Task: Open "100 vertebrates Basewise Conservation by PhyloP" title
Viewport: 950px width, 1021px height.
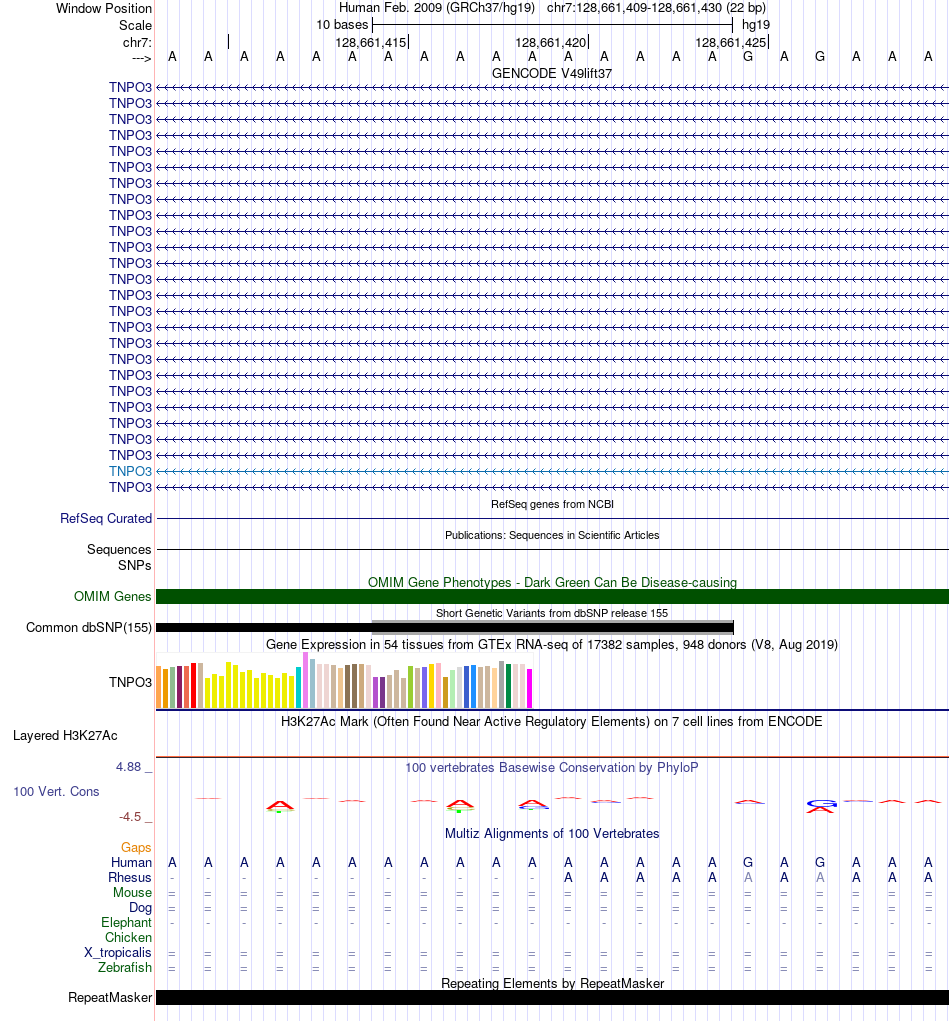Action: tap(552, 768)
